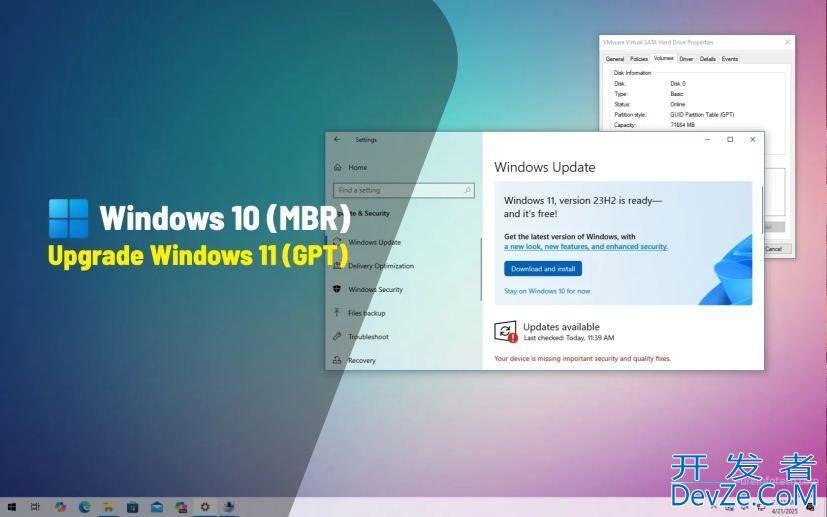Click Cancel in the Properties dialog
This screenshot has height=517, width=827.
click(773, 248)
